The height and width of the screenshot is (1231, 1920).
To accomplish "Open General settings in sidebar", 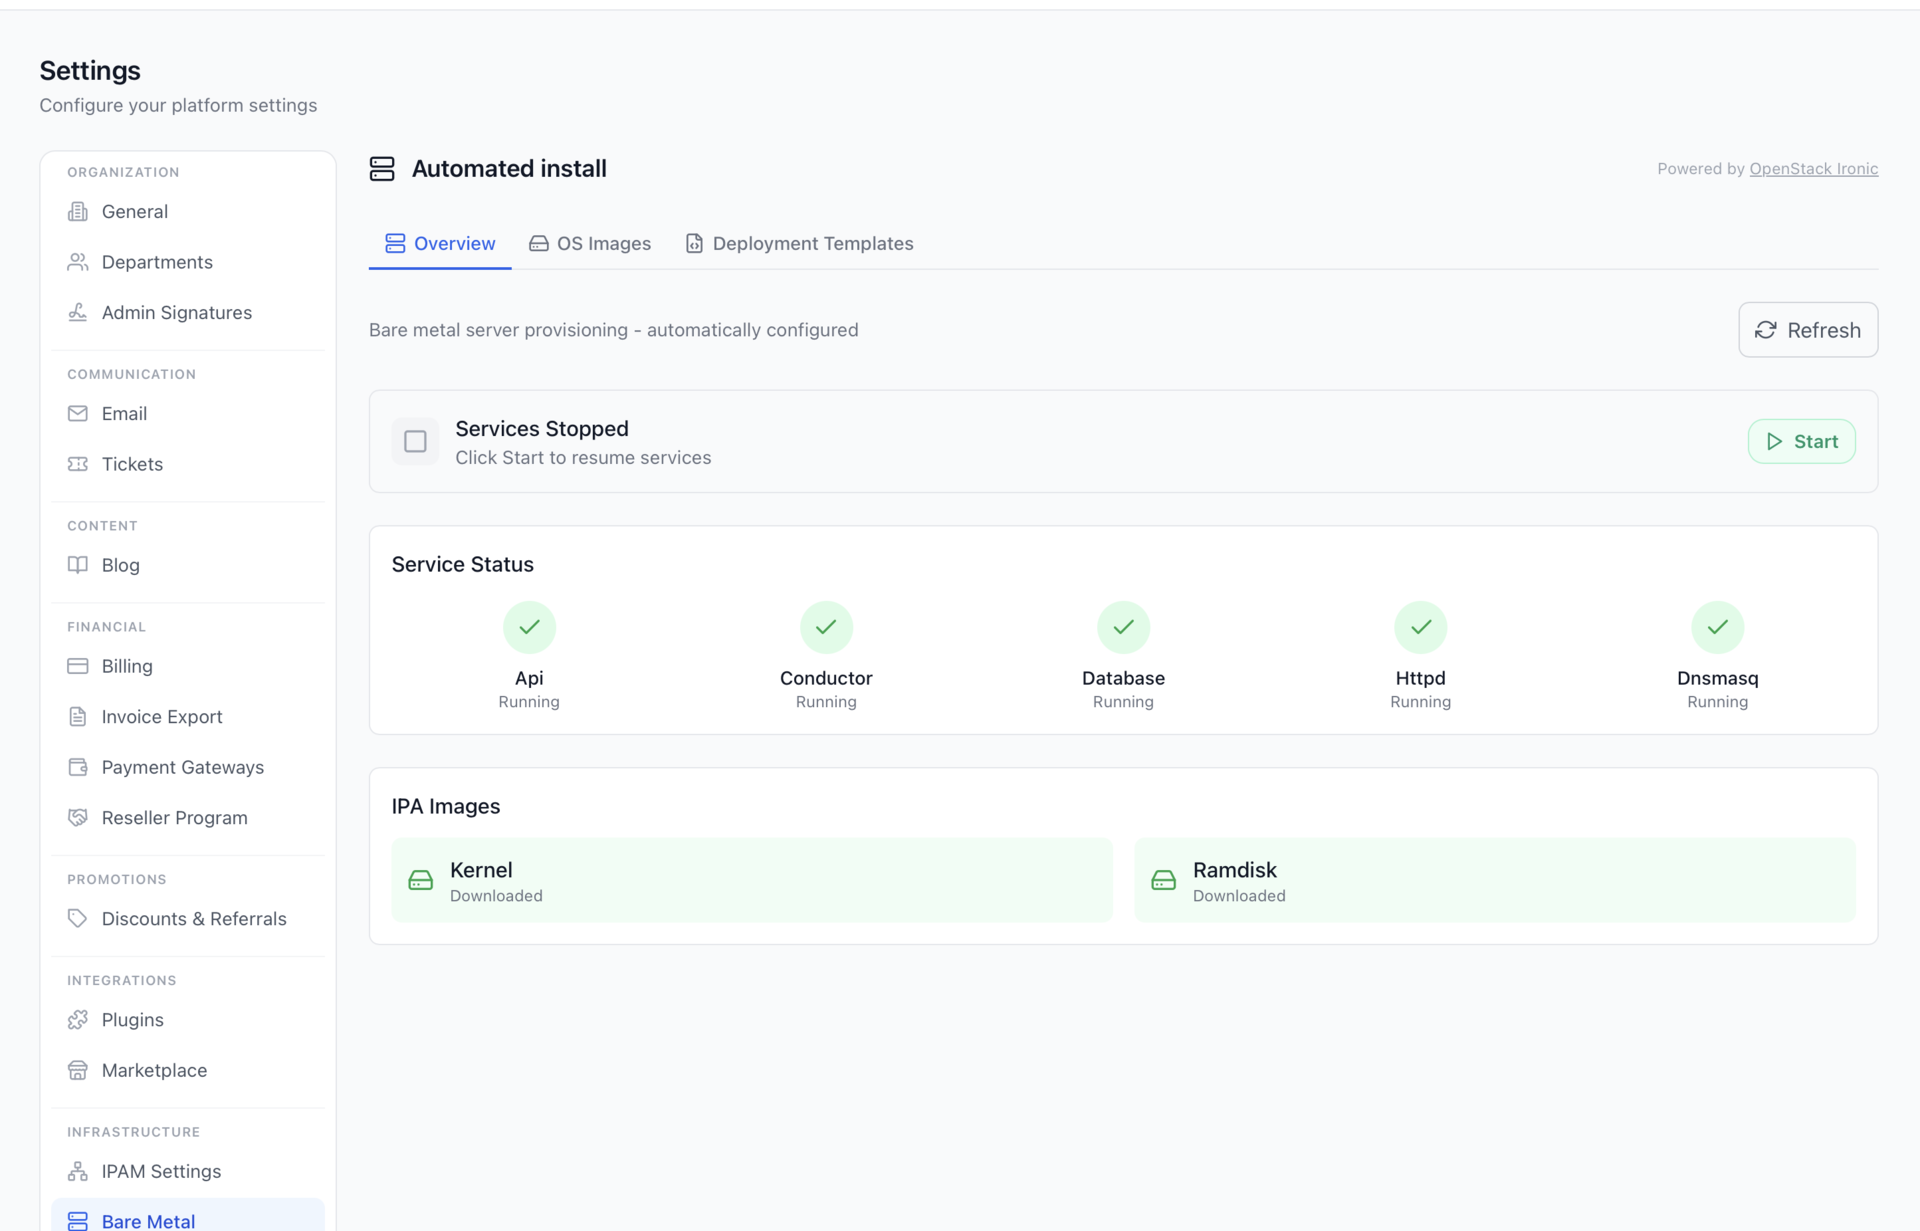I will point(188,211).
